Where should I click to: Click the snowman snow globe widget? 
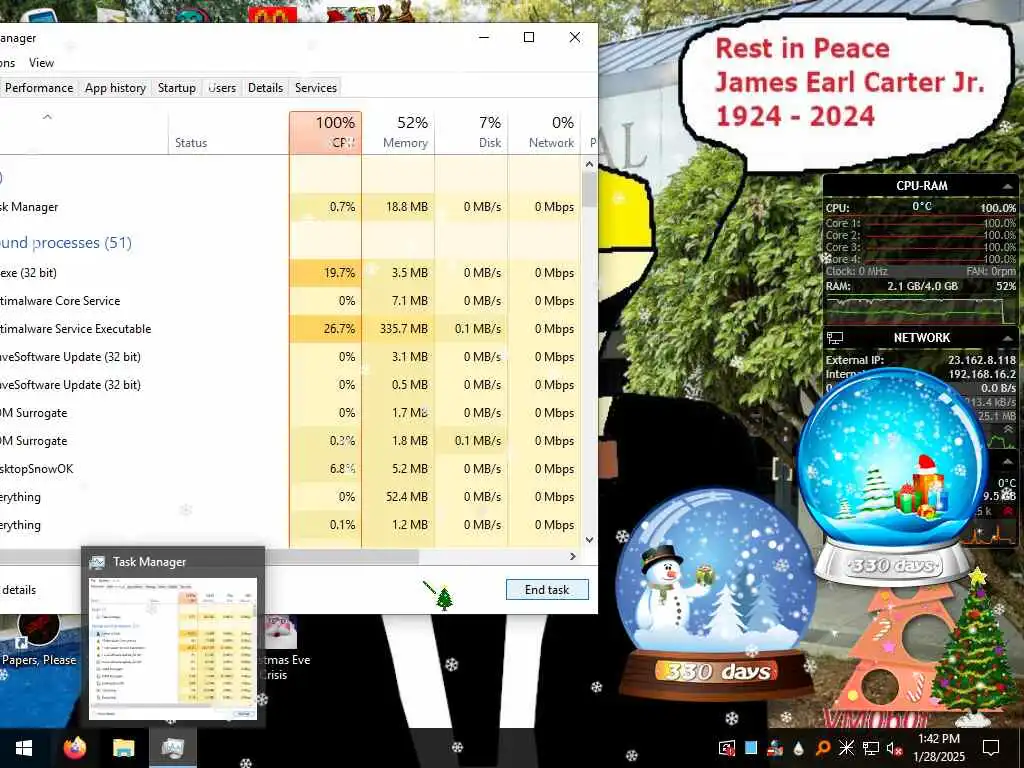point(716,594)
